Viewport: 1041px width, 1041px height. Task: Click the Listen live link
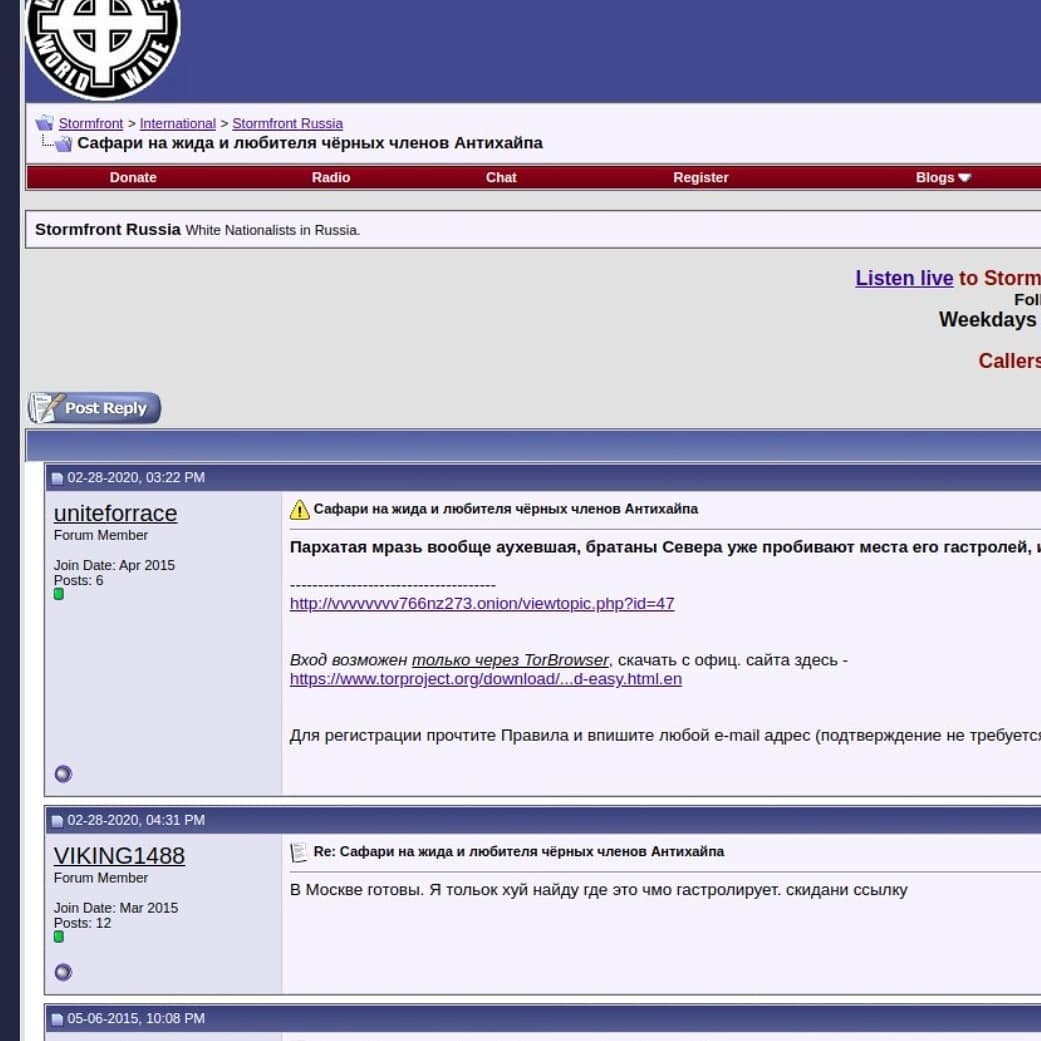[904, 278]
